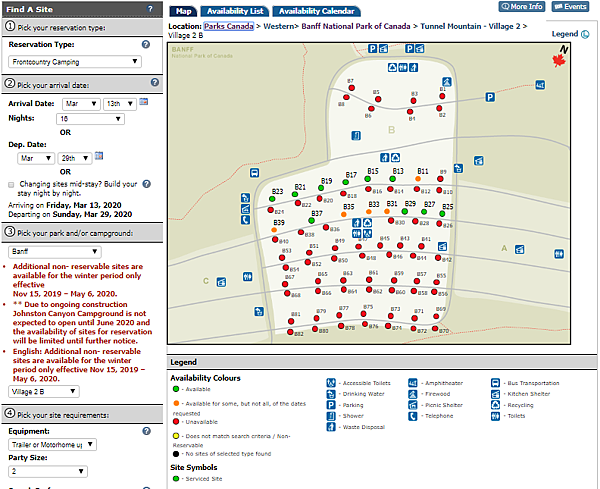Click the bus transportation icon on map
This screenshot has height=489, width=600.
pyautogui.click(x=254, y=173)
